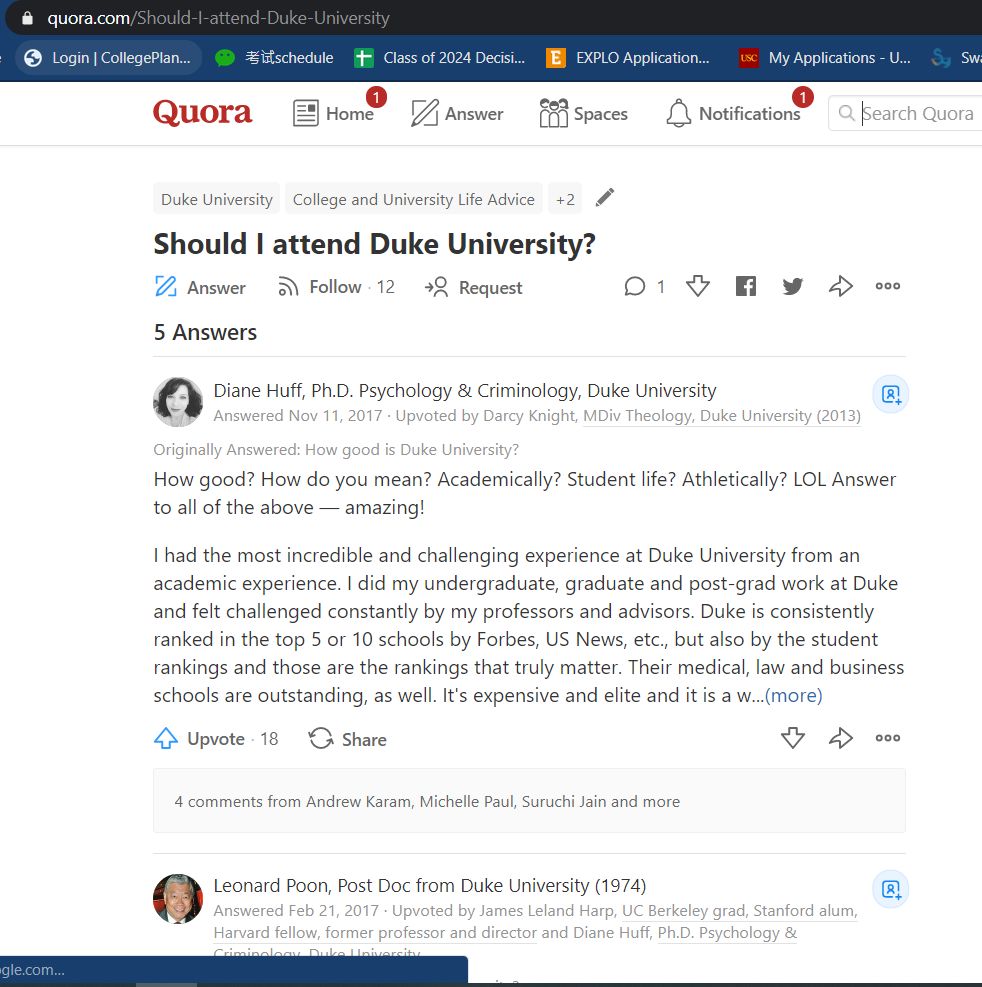Downvote the question

[x=697, y=286]
